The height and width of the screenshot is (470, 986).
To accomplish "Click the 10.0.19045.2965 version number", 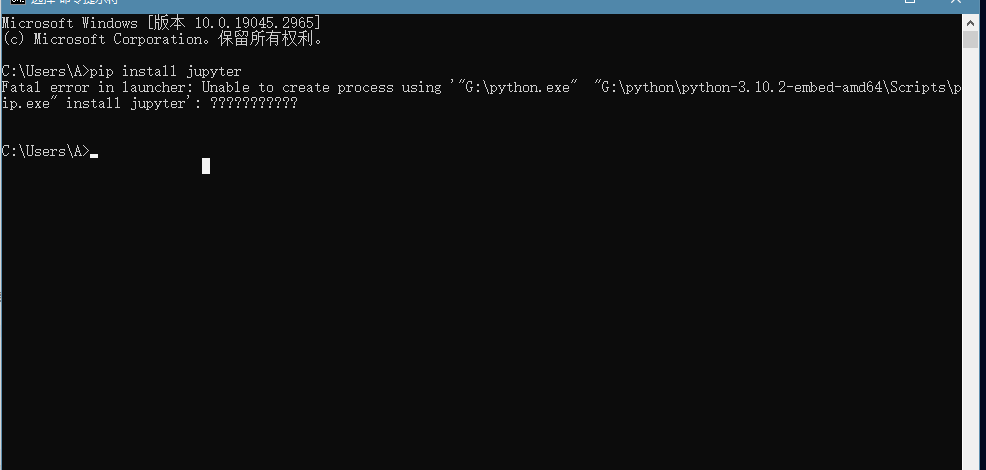I will [x=254, y=23].
